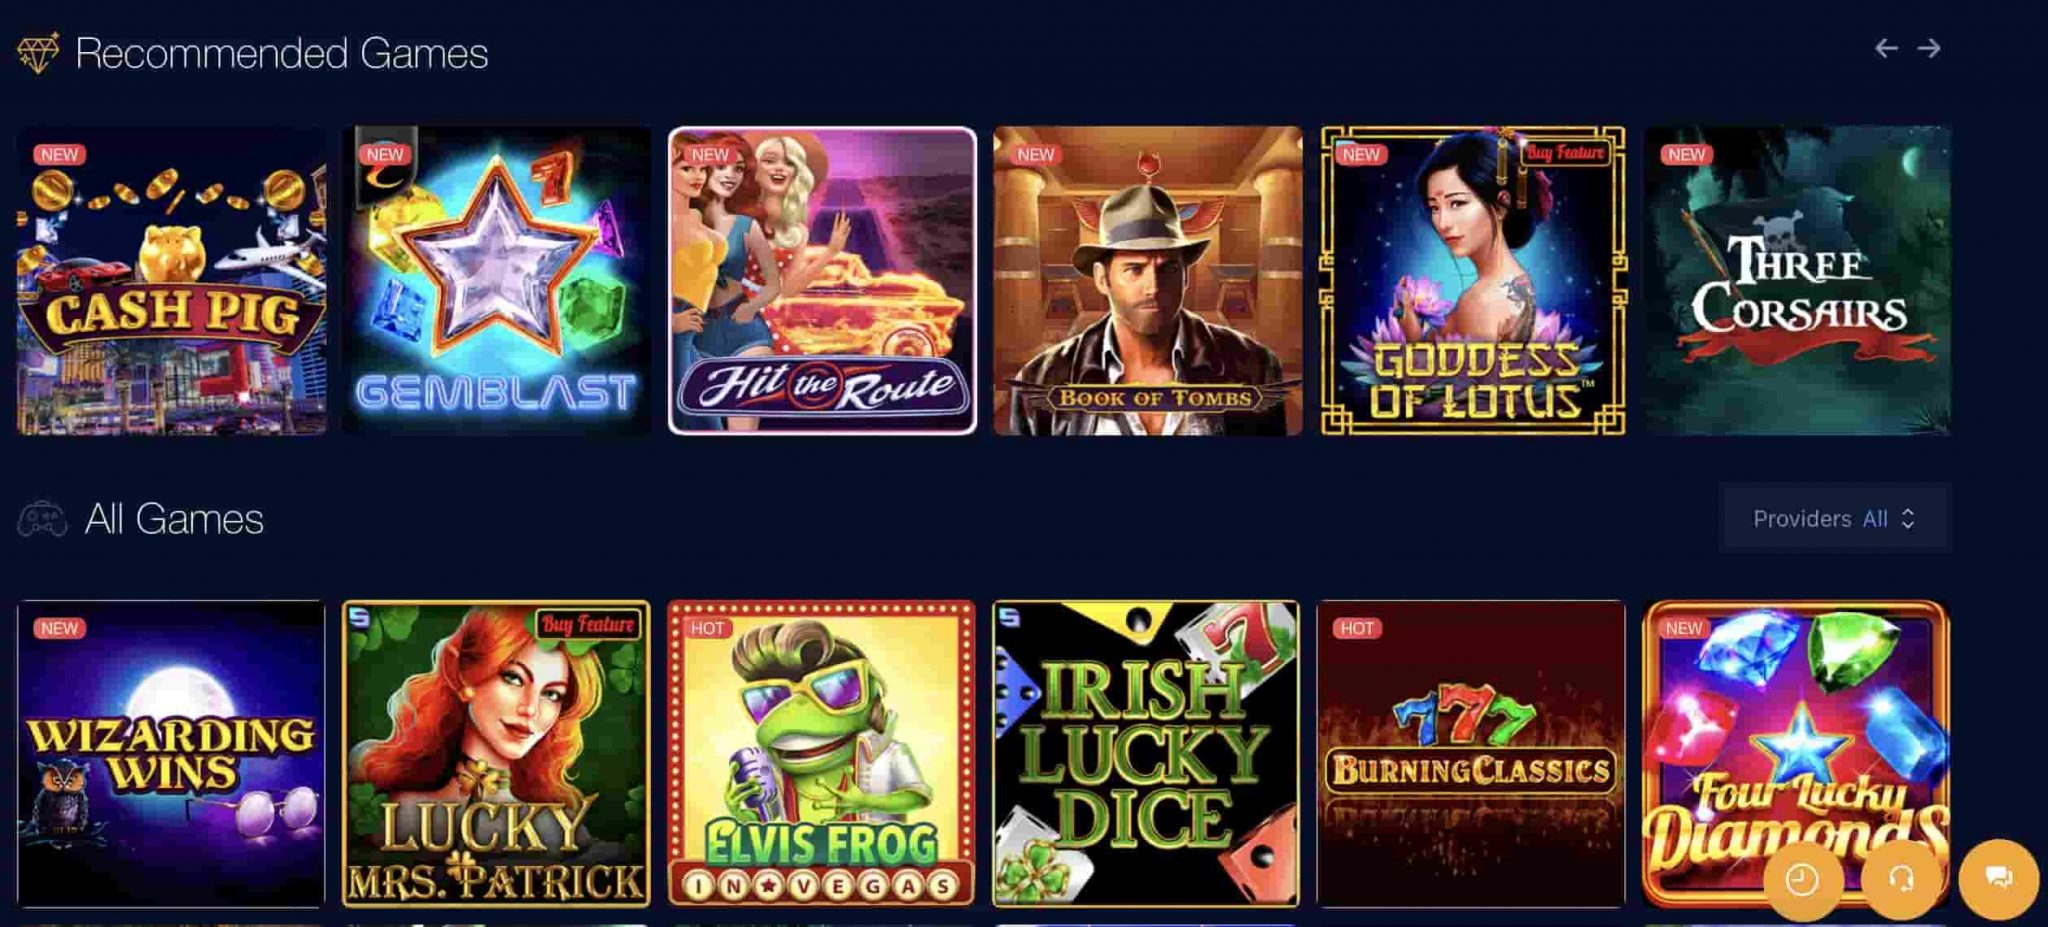The width and height of the screenshot is (2048, 927).
Task: Open the clock history icon
Action: pyautogui.click(x=1803, y=879)
